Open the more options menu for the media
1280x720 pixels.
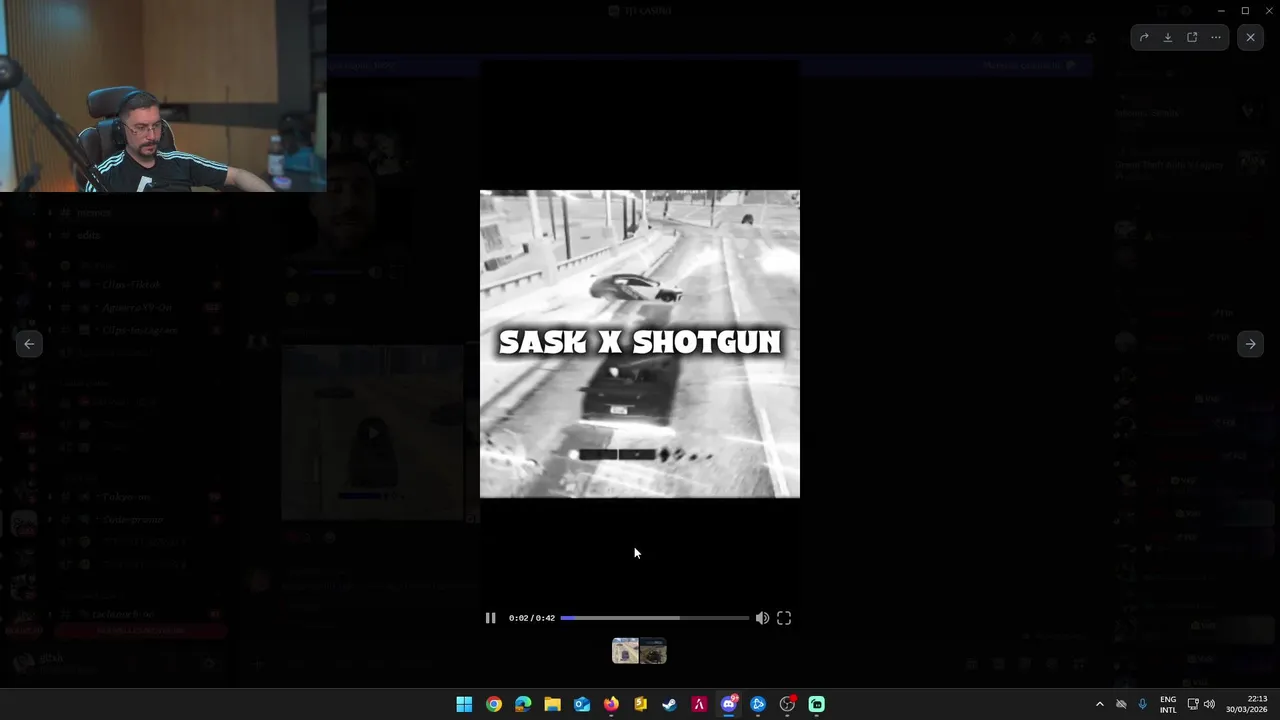pos(1216,37)
